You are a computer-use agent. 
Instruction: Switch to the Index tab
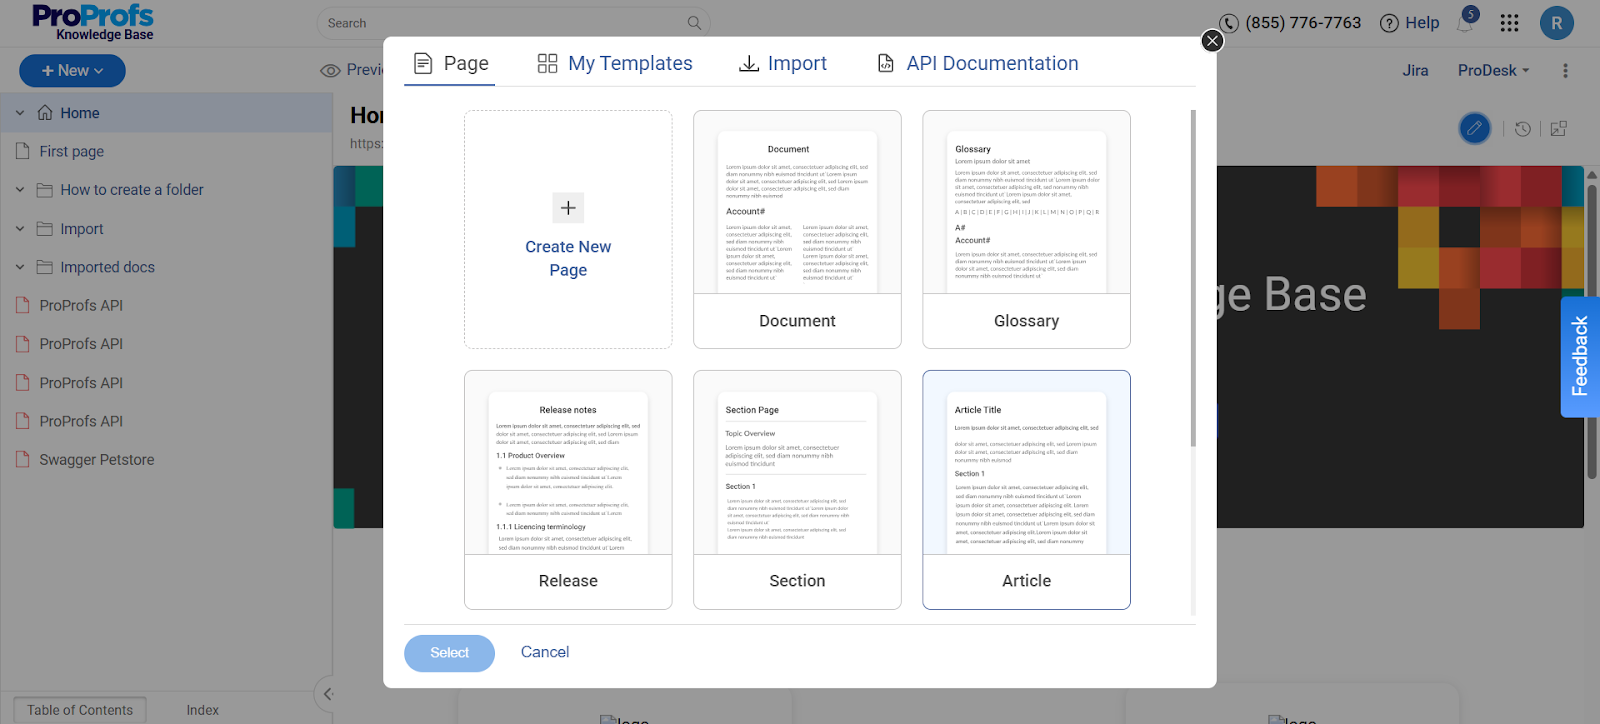pyautogui.click(x=202, y=710)
